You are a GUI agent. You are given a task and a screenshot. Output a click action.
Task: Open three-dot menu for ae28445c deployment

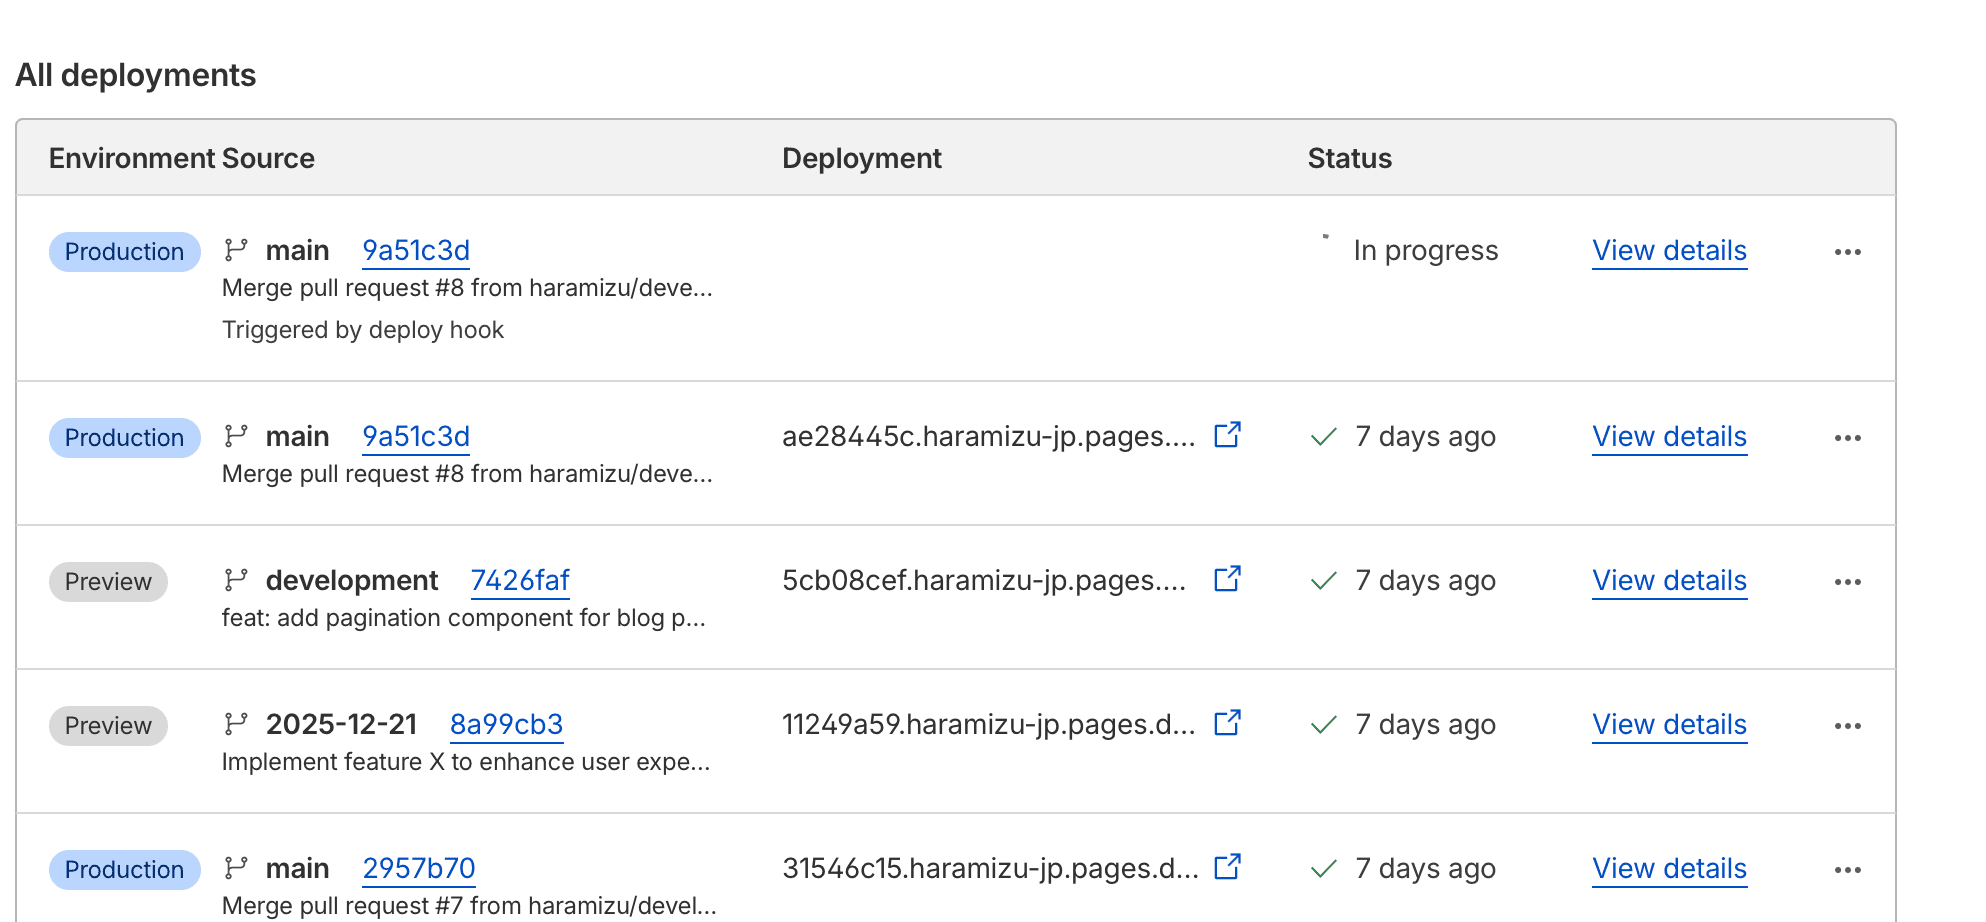click(x=1847, y=438)
